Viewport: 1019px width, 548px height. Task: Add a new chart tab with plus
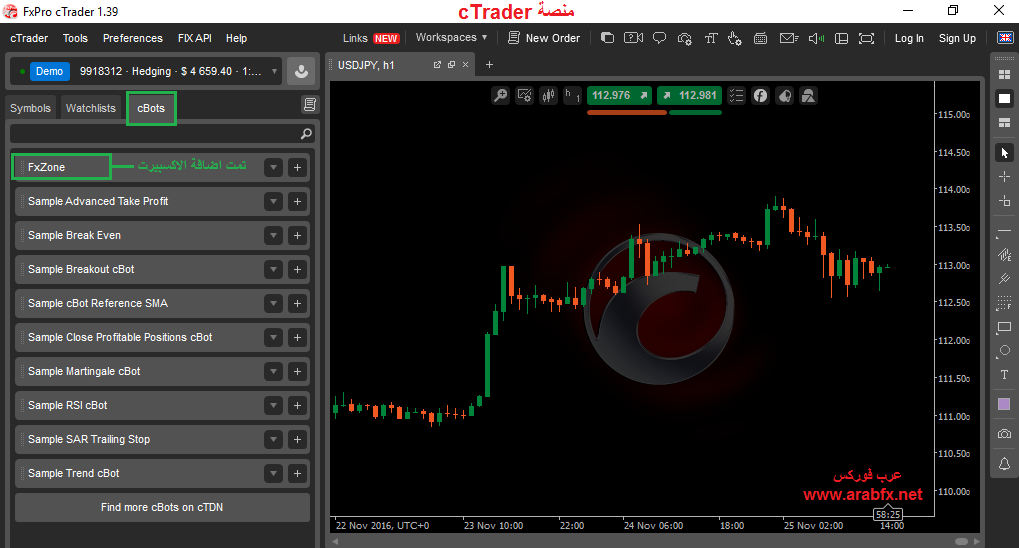point(489,65)
